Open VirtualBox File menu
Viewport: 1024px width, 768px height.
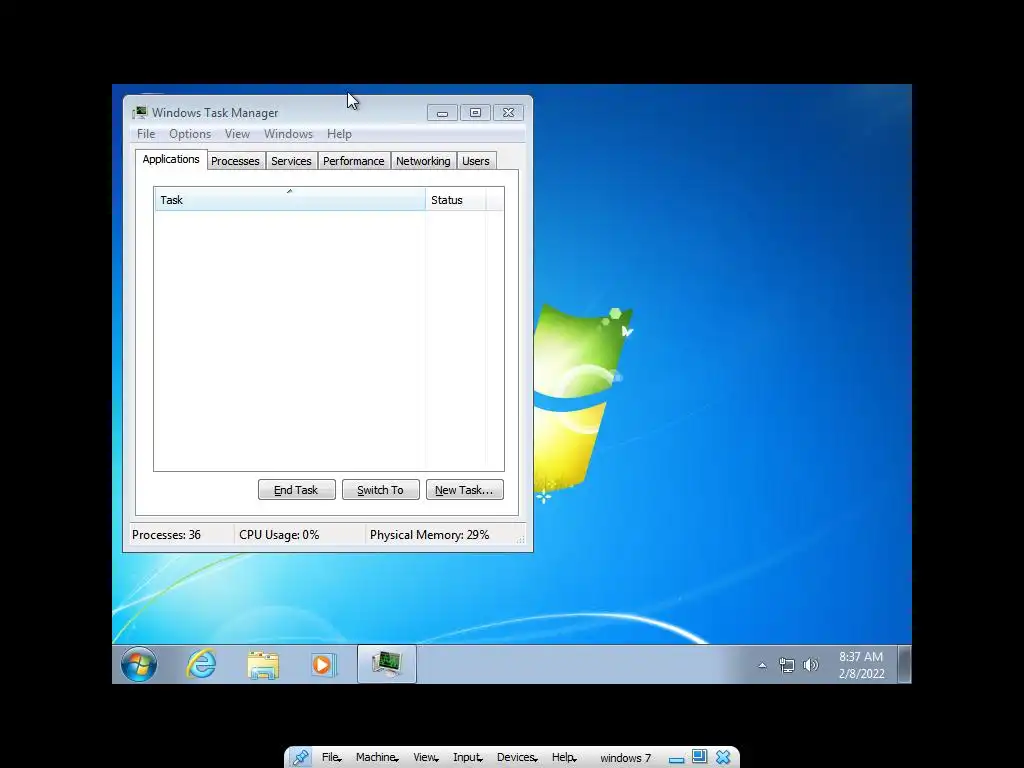click(331, 758)
